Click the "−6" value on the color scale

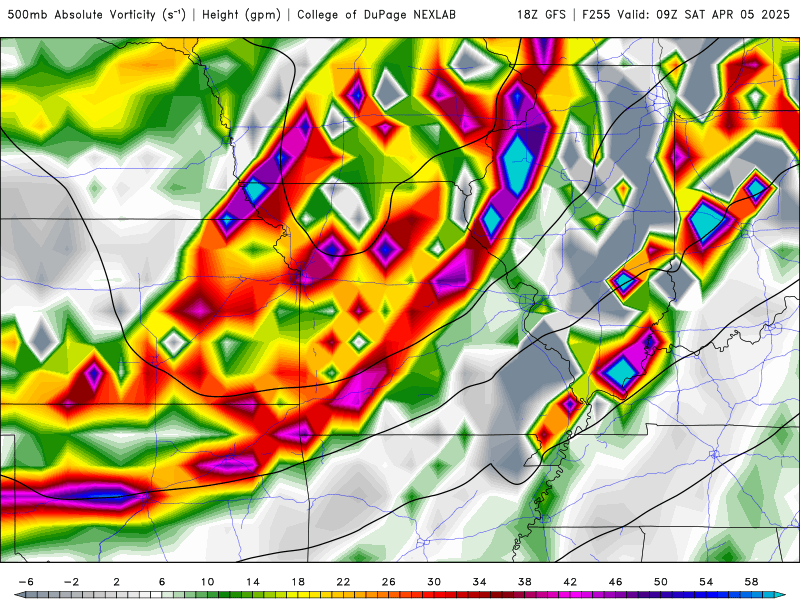[26, 582]
